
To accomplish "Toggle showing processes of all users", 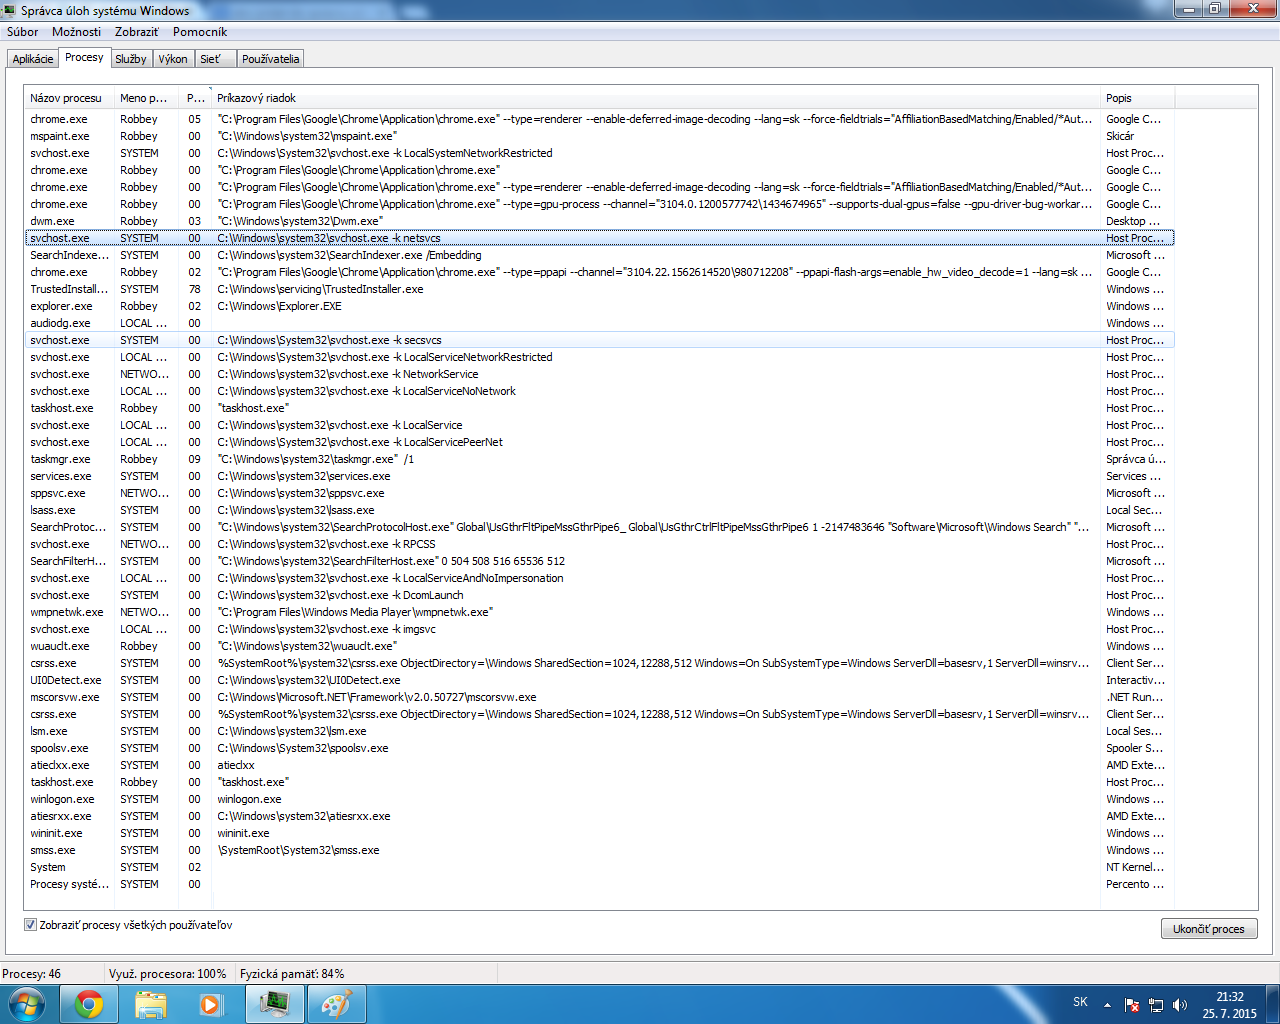I will 30,925.
